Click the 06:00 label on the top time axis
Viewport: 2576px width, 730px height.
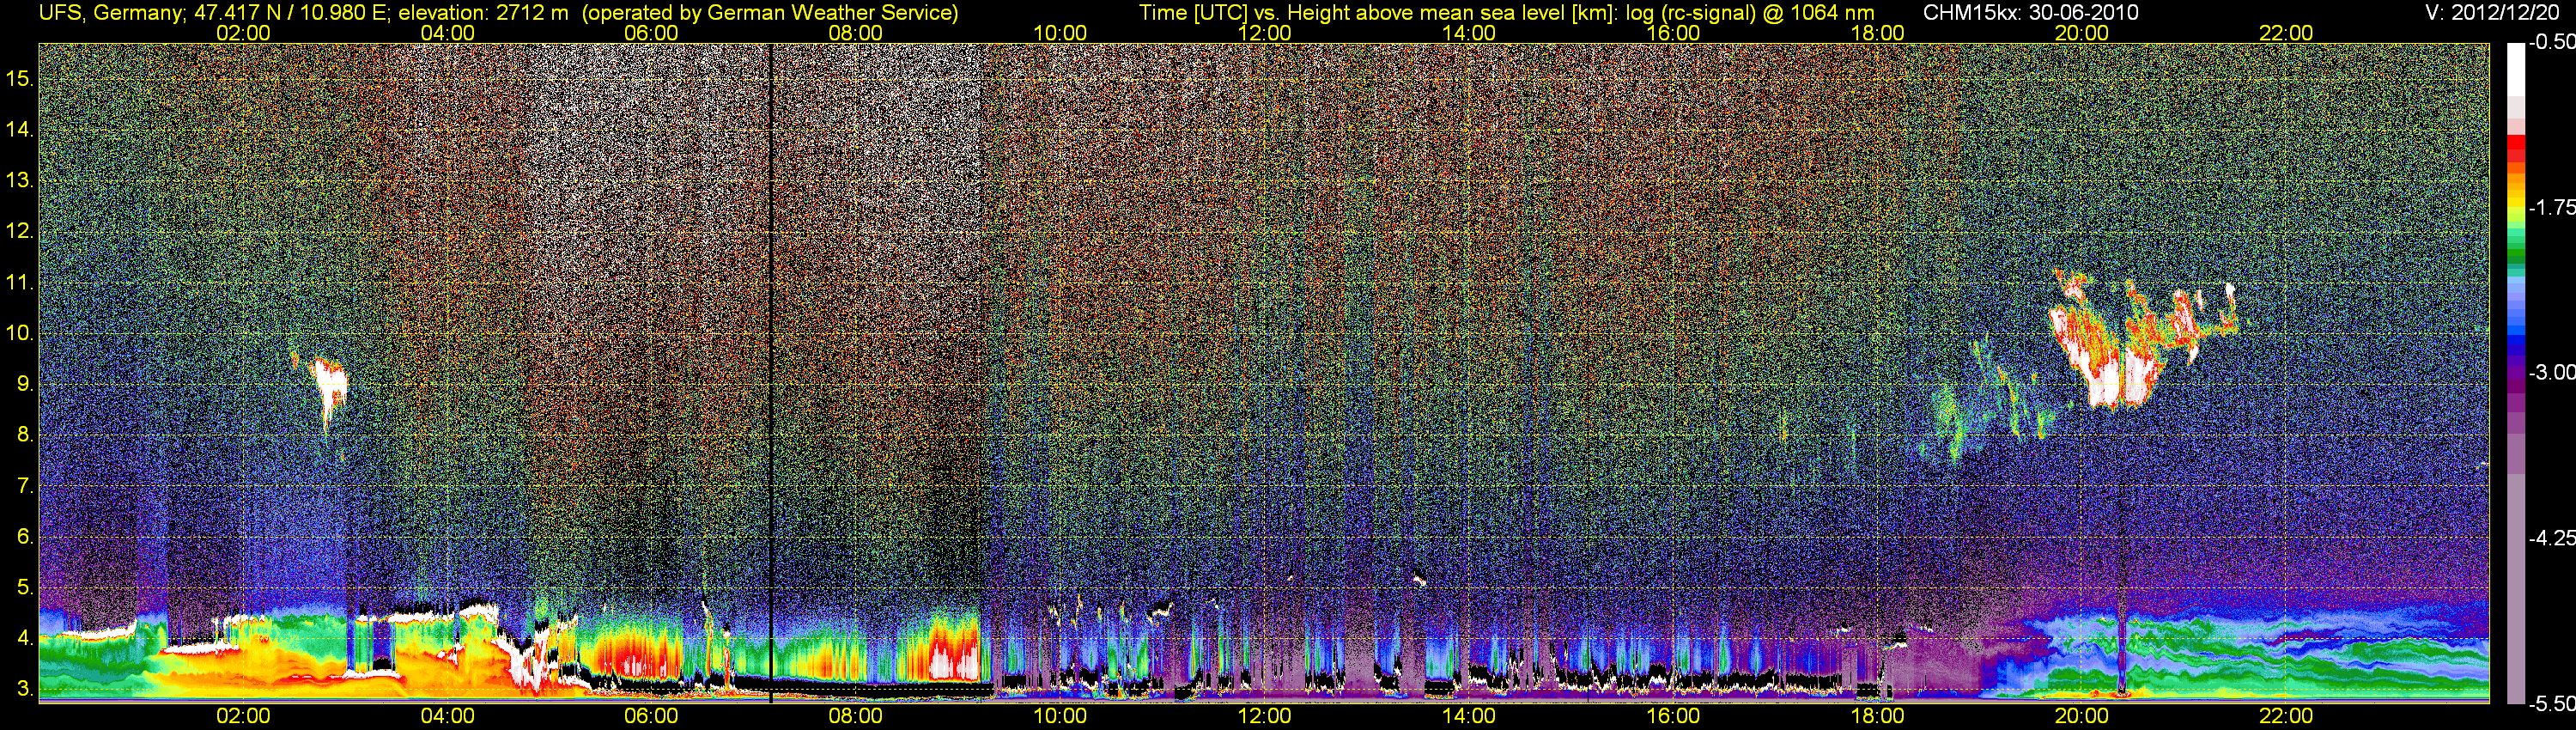[x=651, y=33]
